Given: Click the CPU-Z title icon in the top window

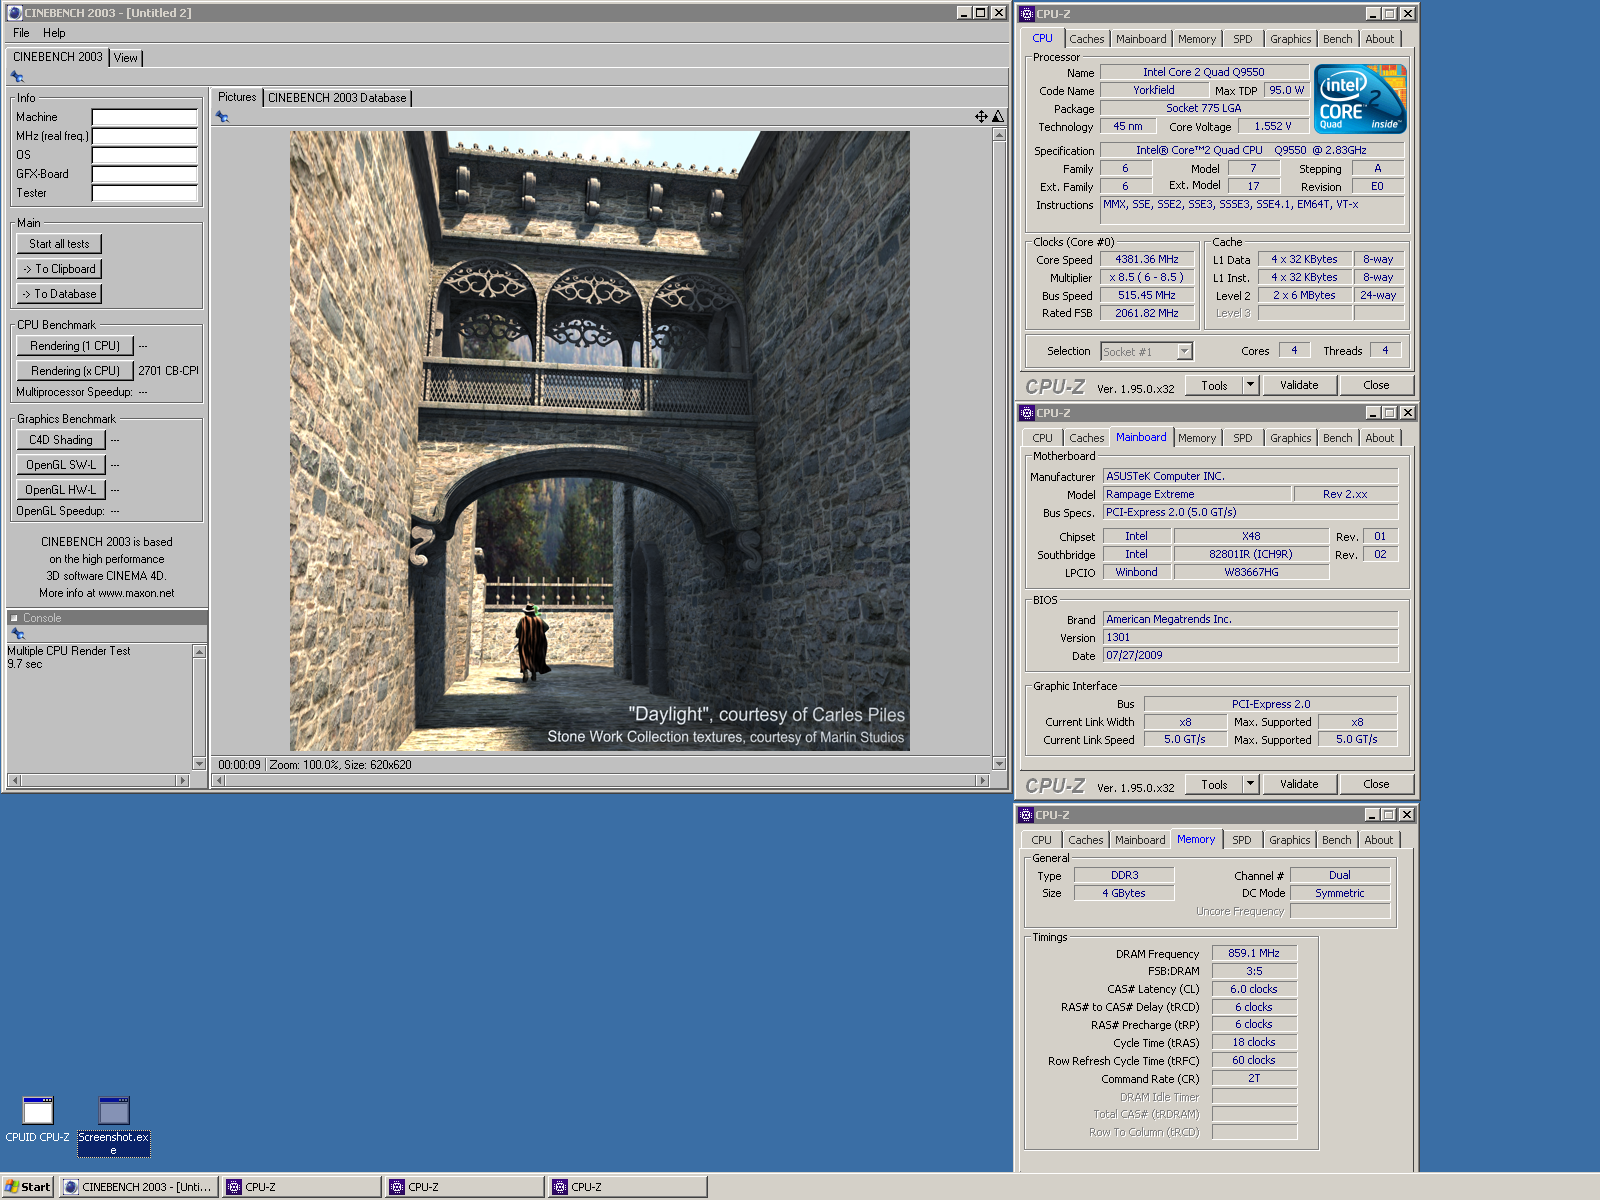Looking at the screenshot, I should (1026, 14).
